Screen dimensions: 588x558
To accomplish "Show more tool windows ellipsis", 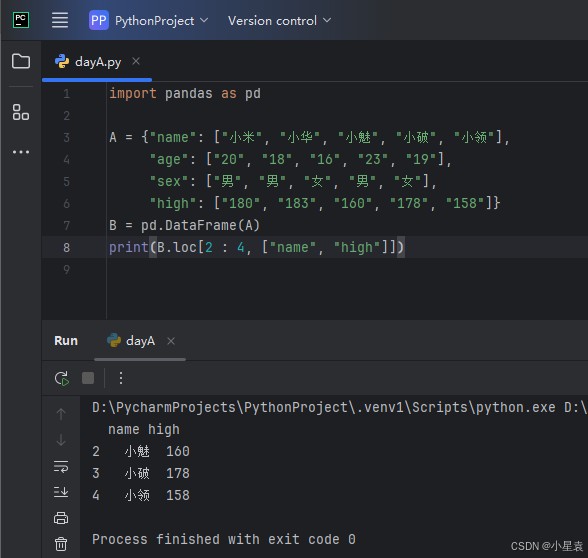I will (x=21, y=152).
